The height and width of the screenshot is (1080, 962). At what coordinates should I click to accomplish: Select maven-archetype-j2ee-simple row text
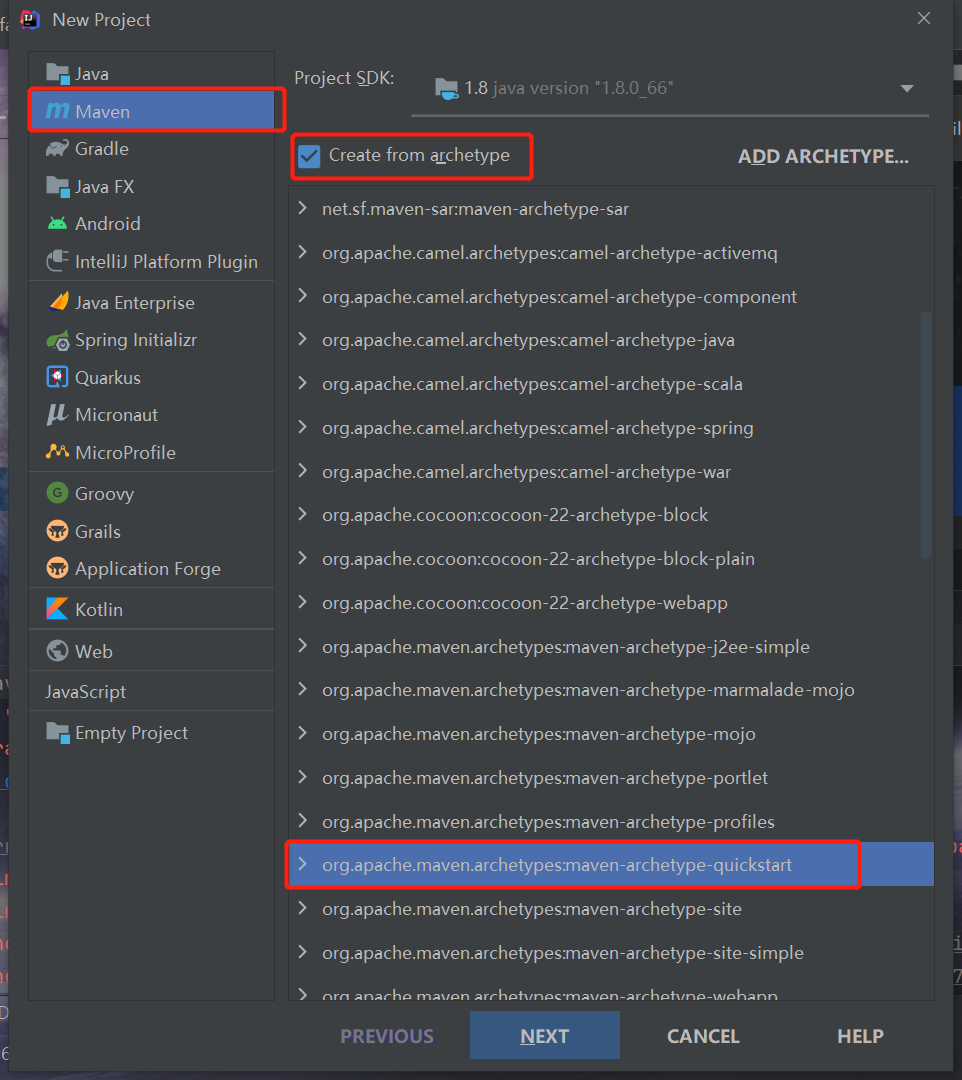click(x=565, y=647)
